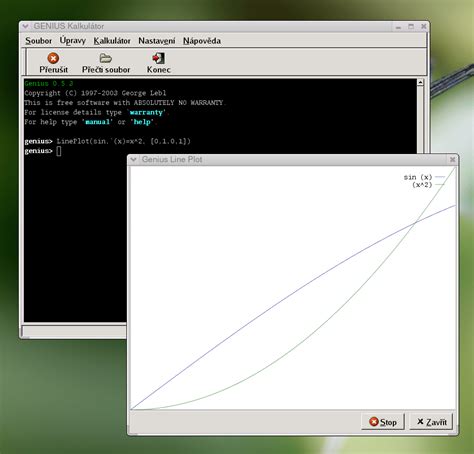Viewport: 474px width, 454px height.
Task: Click the LinePlot command line text
Action: coord(124,141)
